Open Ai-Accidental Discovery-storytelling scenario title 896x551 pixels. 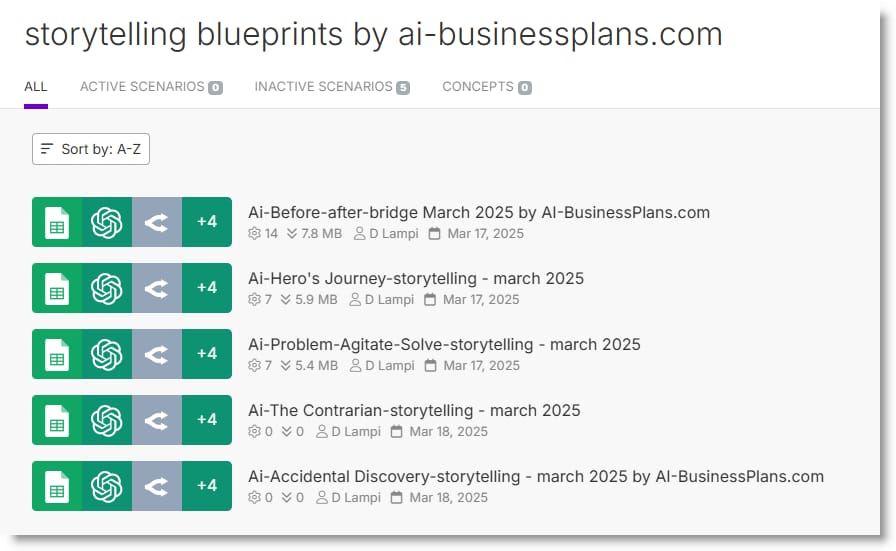[x=536, y=477]
